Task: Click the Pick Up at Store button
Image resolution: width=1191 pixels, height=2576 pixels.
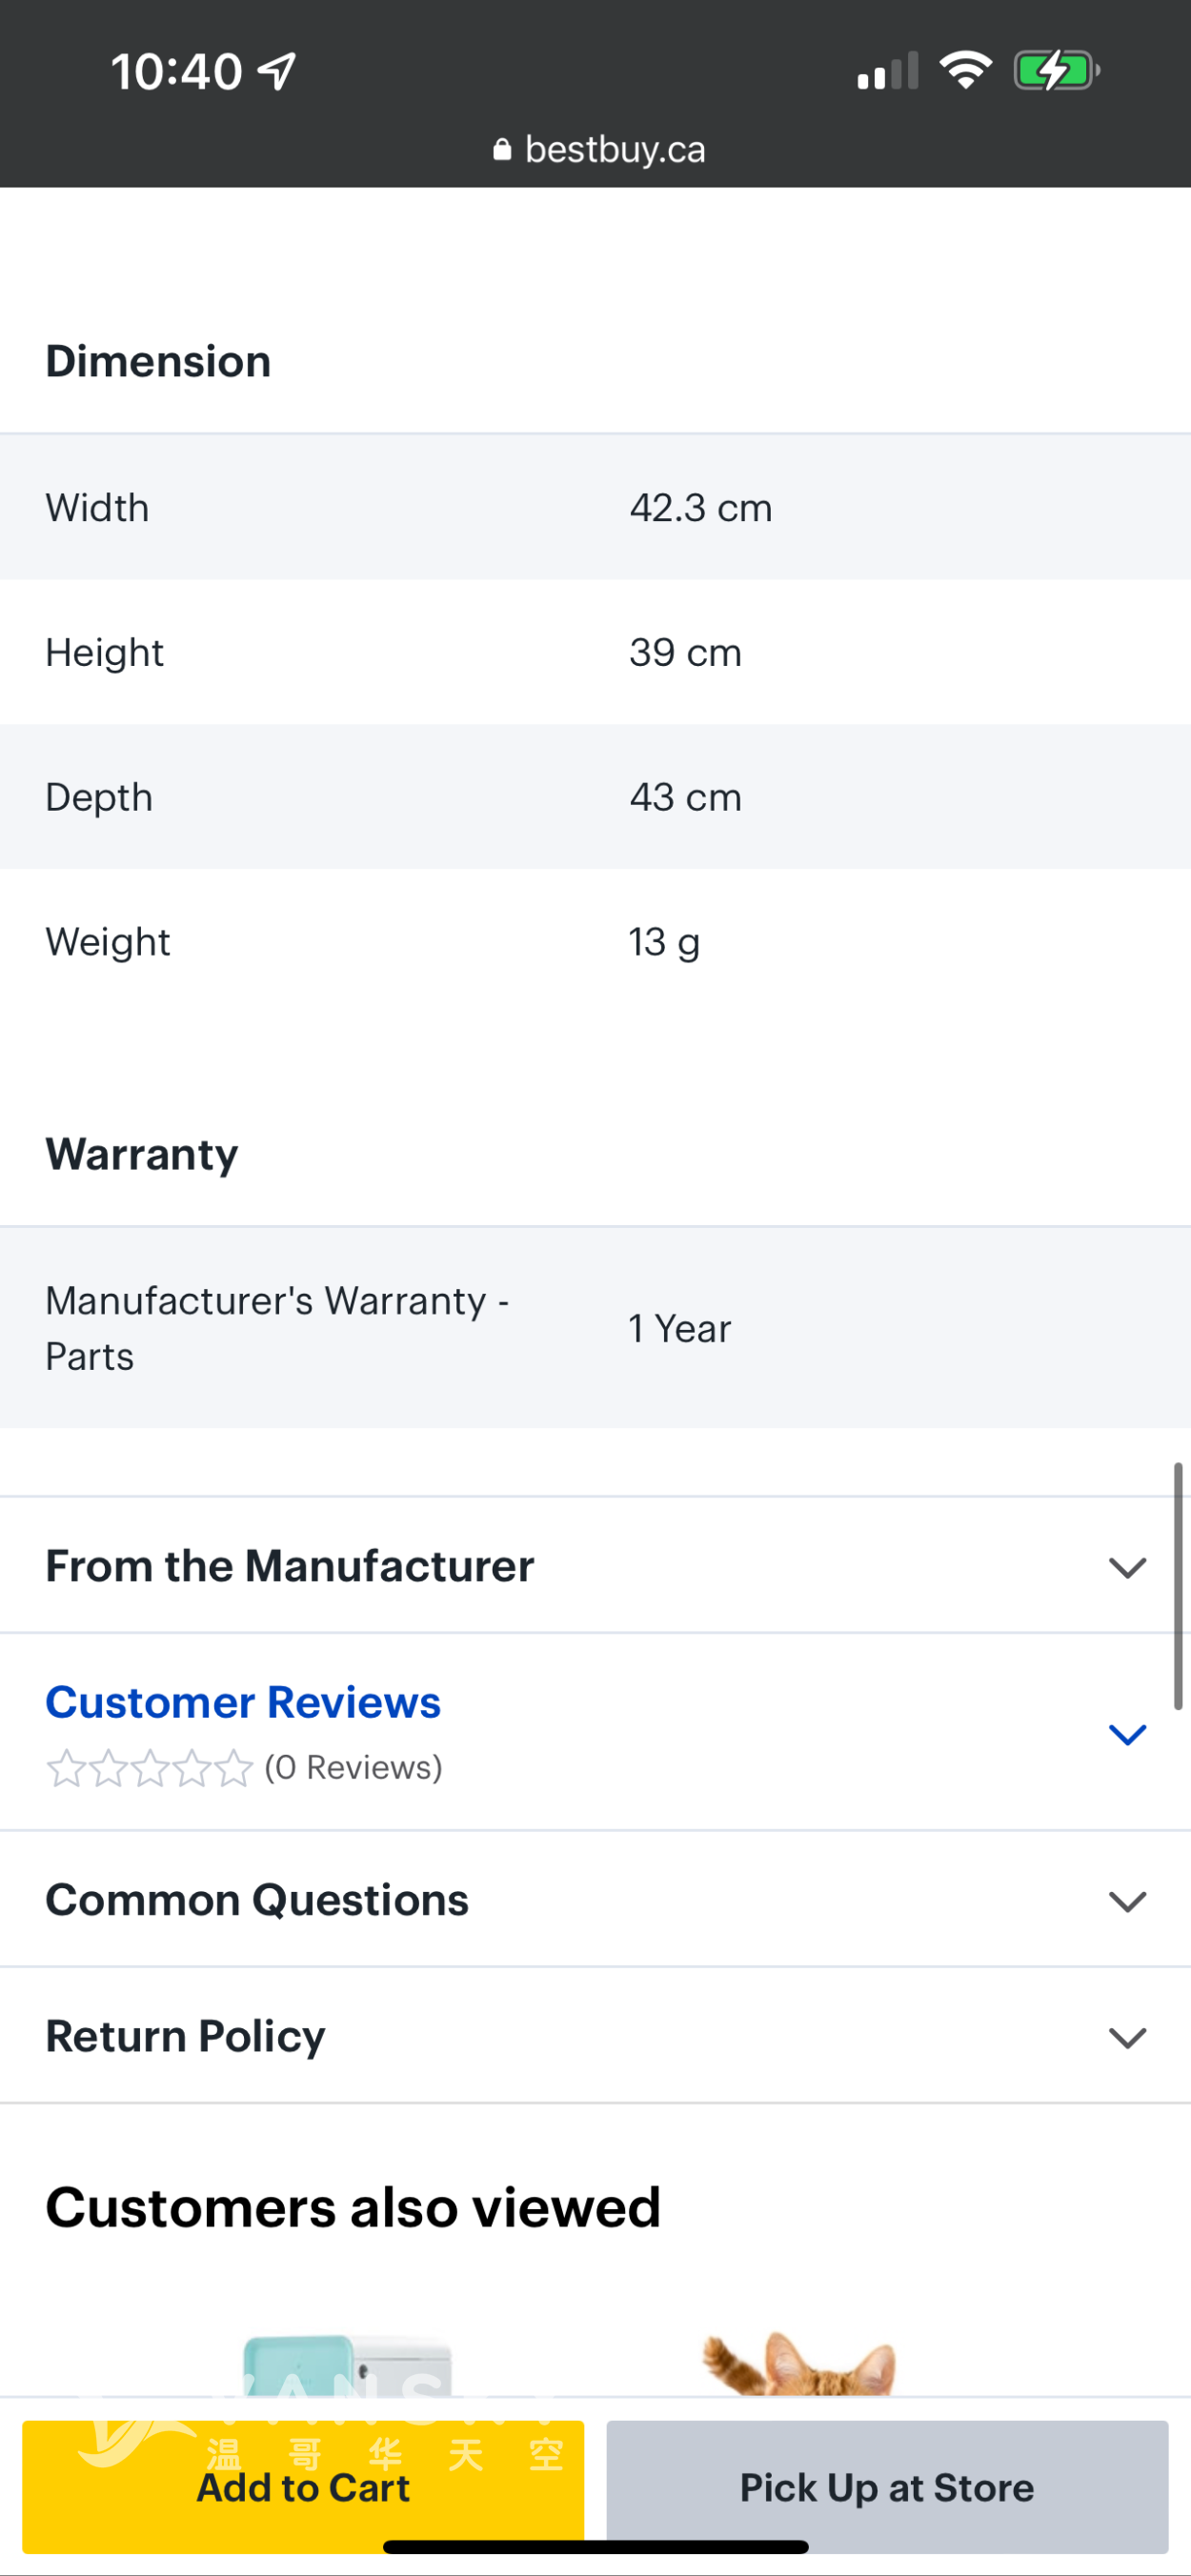Action: coord(887,2486)
